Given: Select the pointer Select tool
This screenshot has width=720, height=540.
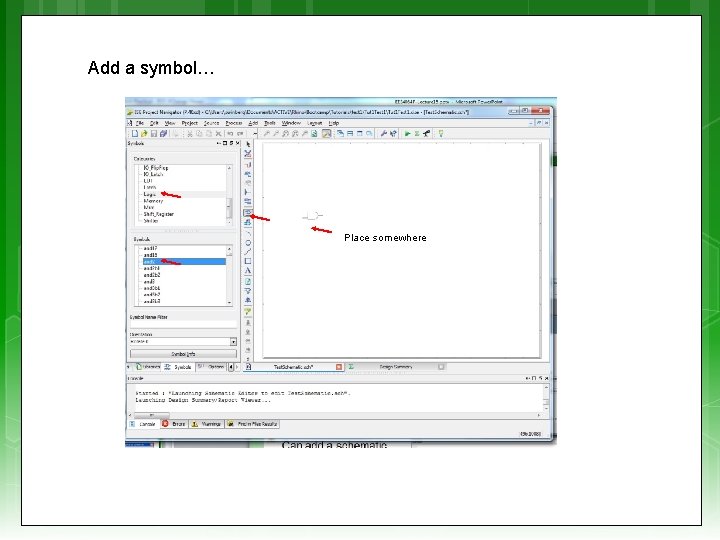Looking at the screenshot, I should (x=248, y=144).
